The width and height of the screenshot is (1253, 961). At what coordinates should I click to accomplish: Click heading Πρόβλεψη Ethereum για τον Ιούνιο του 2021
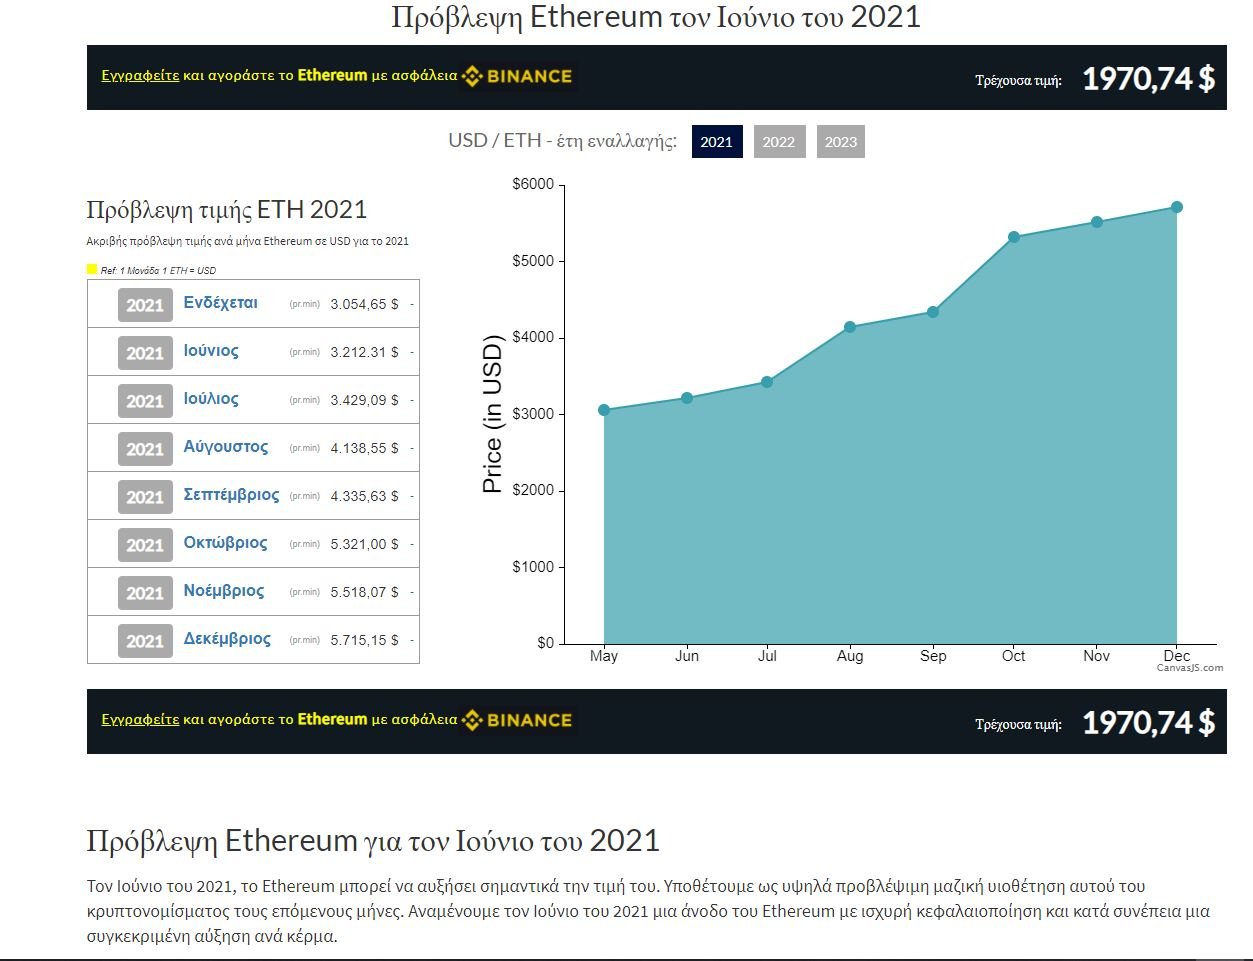(x=373, y=841)
